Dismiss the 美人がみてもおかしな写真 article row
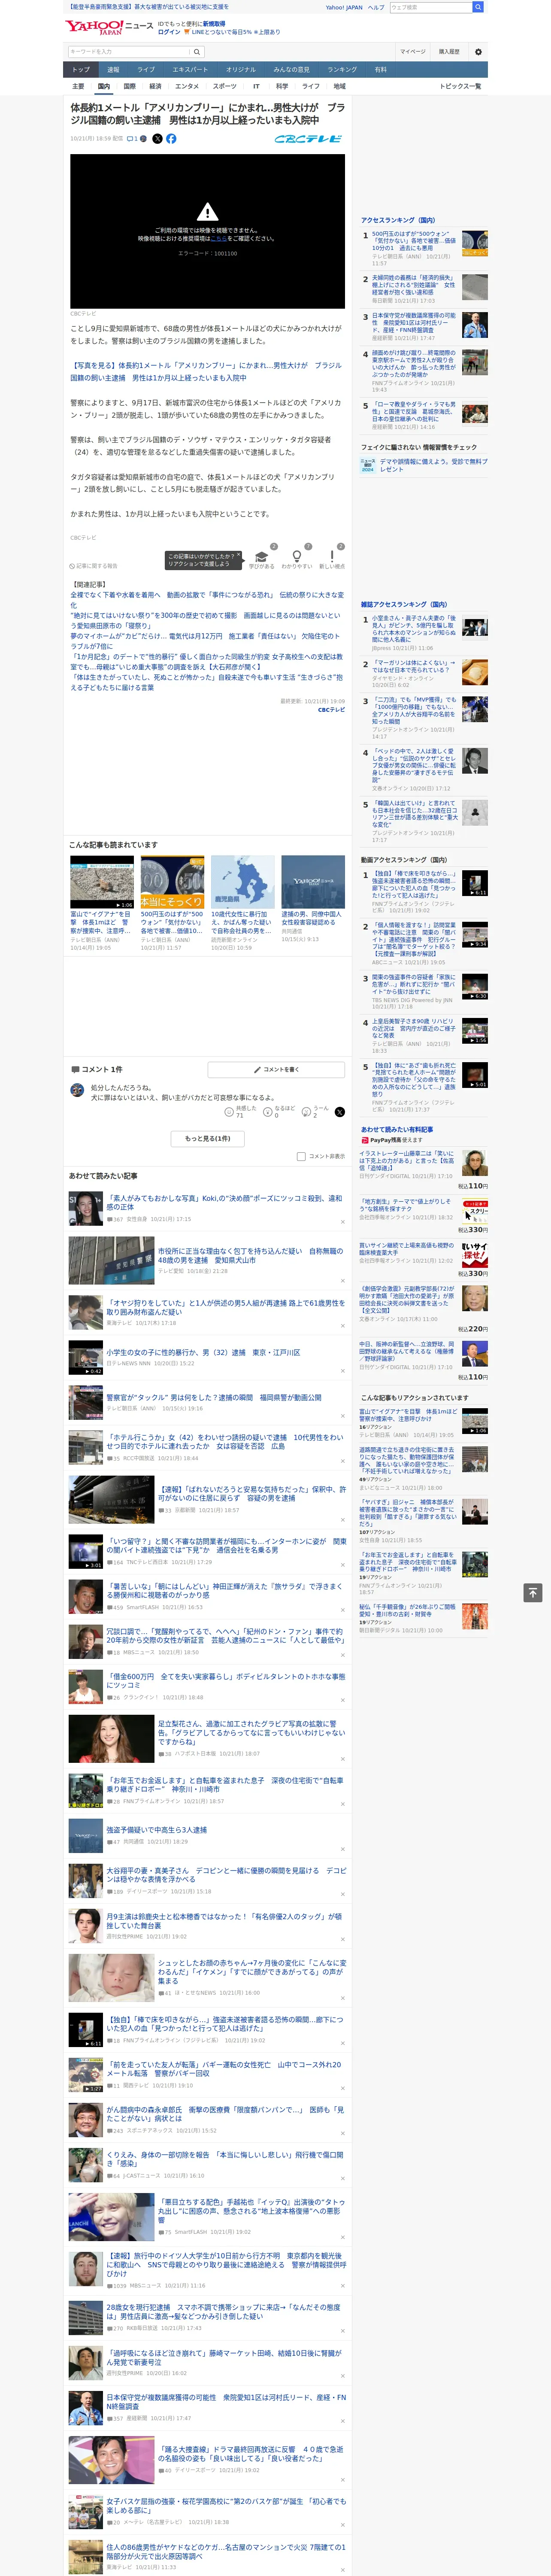The height and width of the screenshot is (2576, 551). coord(342,1221)
